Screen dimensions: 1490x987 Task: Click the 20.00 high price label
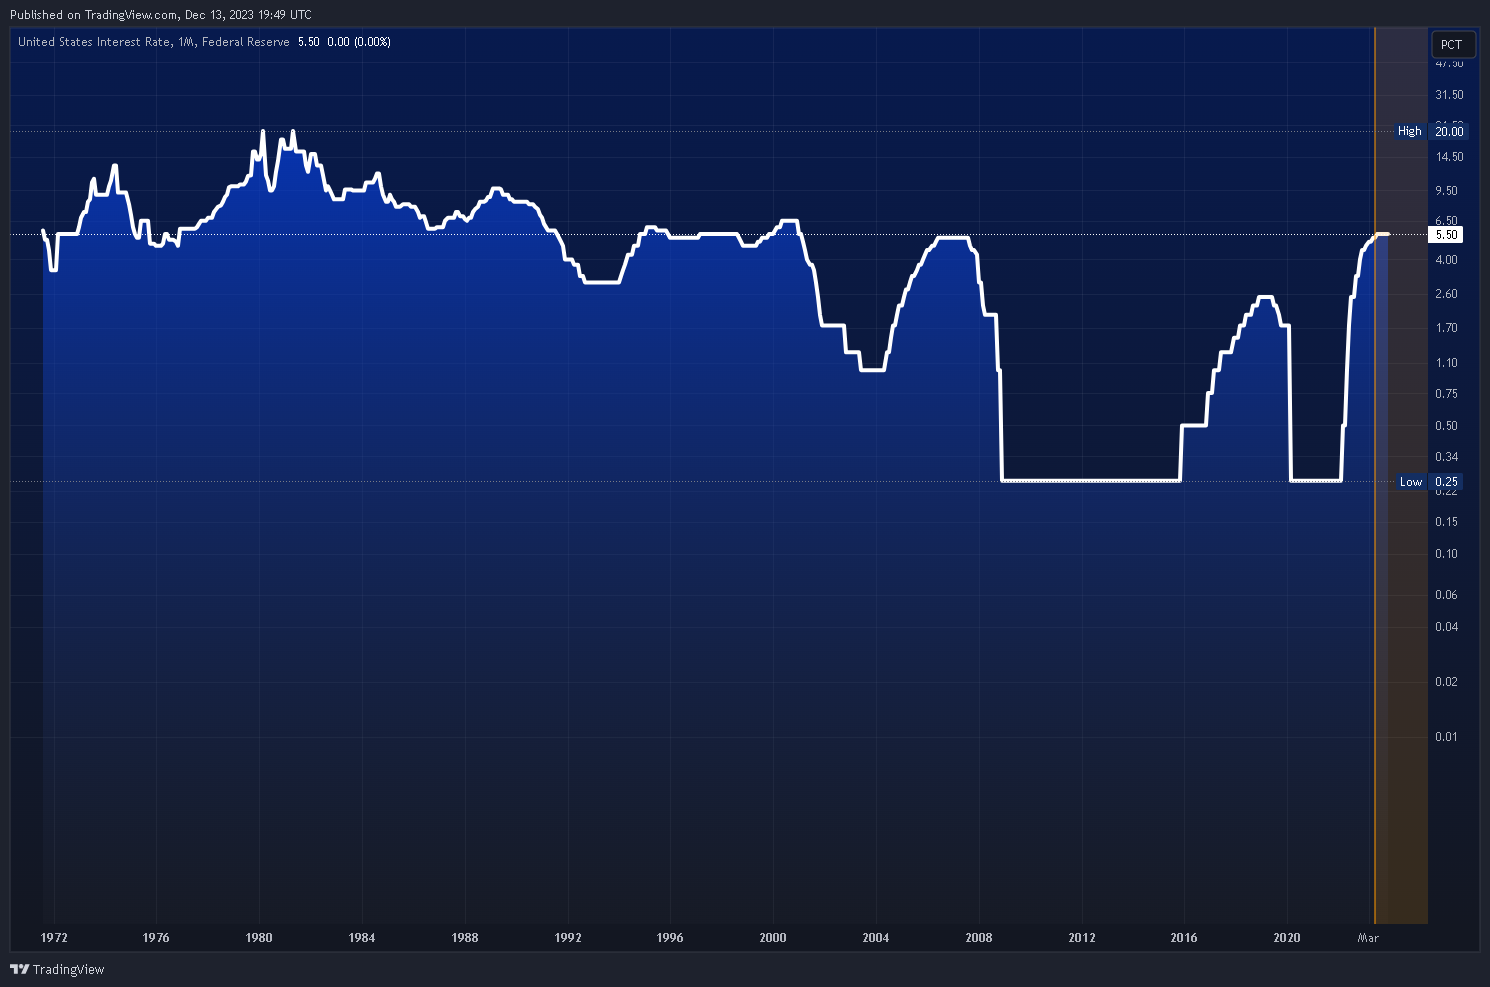point(1449,131)
